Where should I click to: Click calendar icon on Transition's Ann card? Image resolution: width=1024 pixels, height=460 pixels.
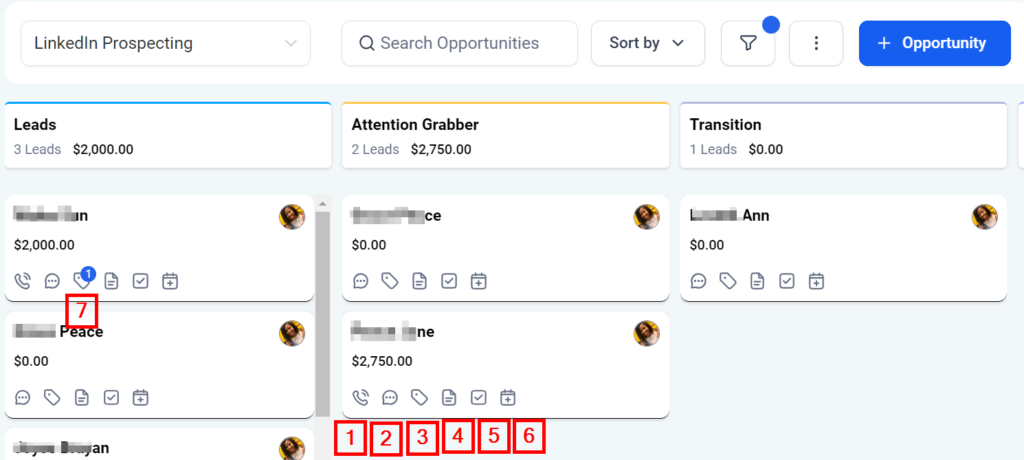817,281
